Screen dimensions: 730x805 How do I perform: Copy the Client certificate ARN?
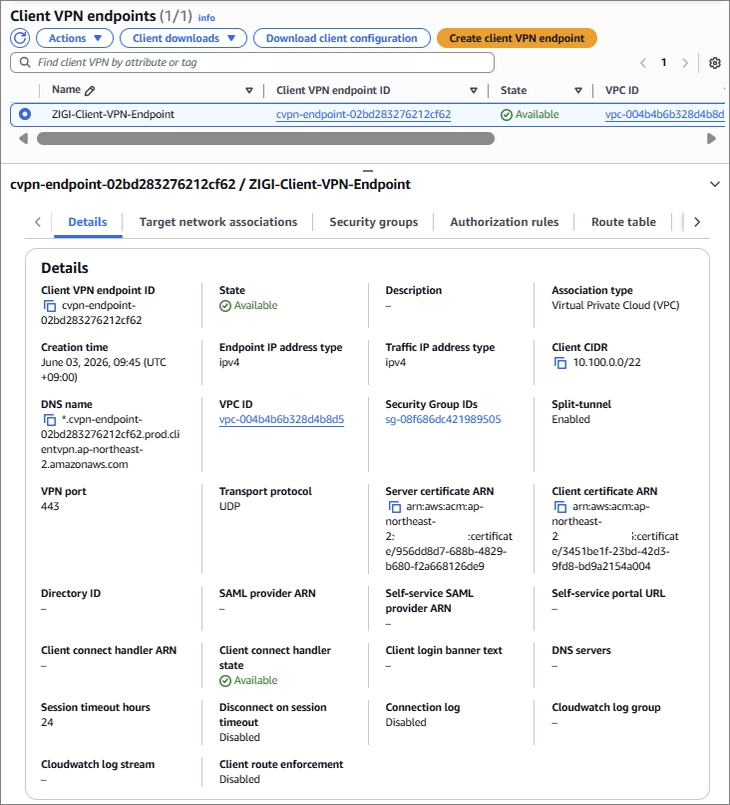point(560,507)
